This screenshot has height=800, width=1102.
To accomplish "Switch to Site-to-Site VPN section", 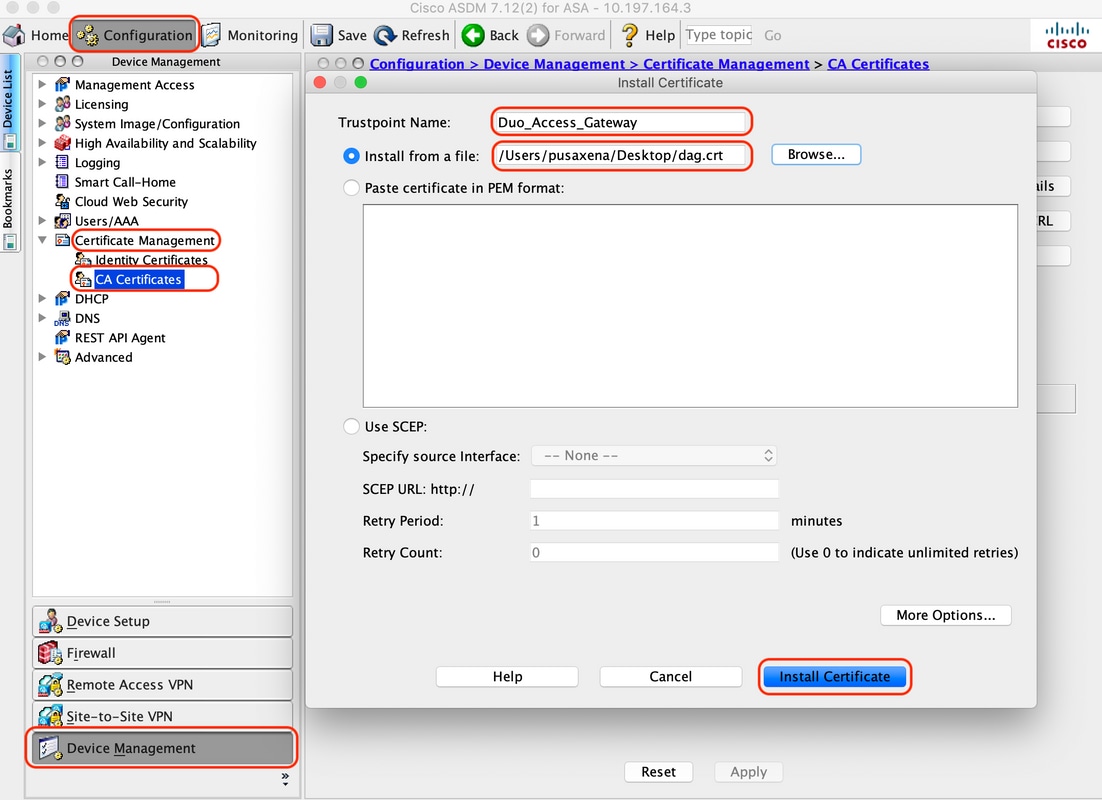I will (x=162, y=716).
